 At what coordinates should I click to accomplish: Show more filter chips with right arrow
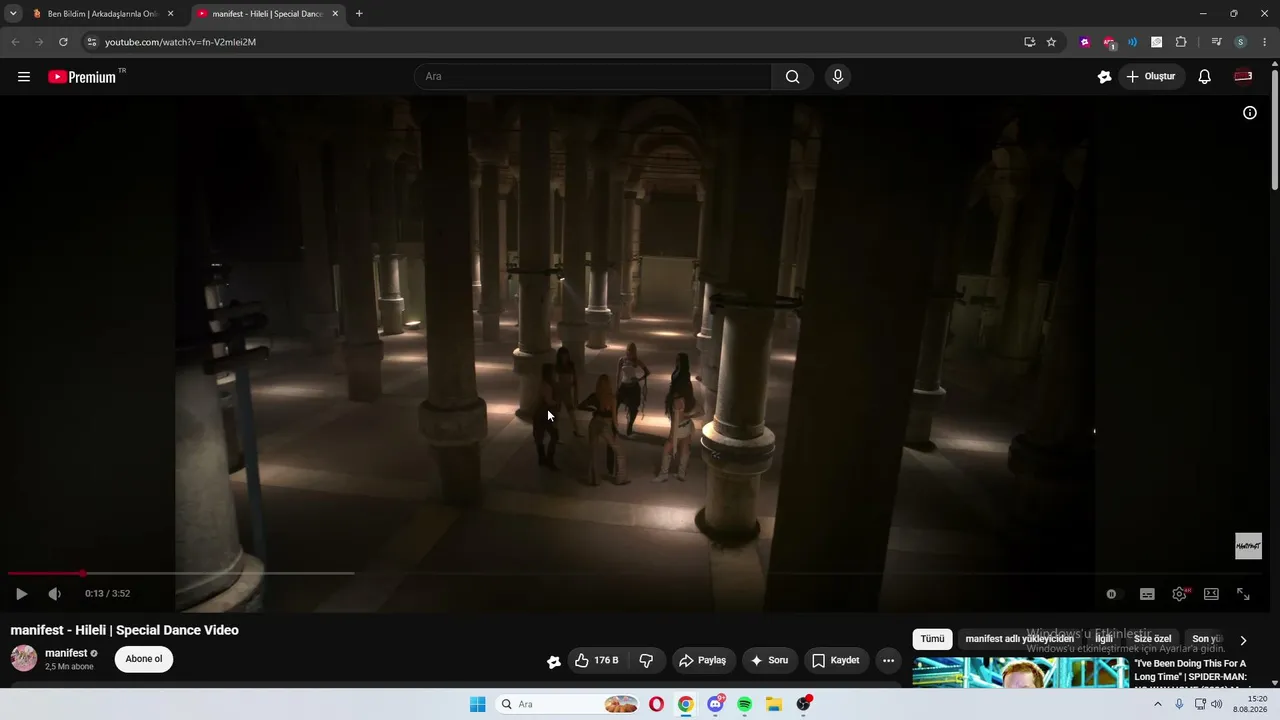(1243, 640)
